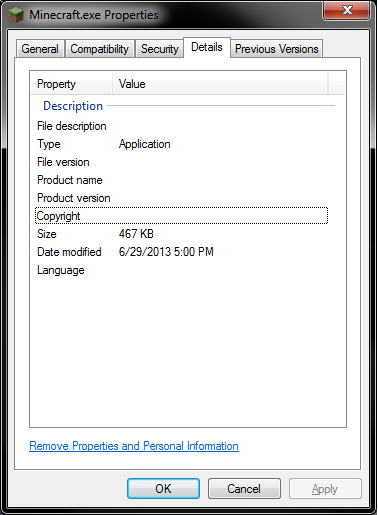378x515 pixels.
Task: Switch to the General tab
Action: (40, 49)
